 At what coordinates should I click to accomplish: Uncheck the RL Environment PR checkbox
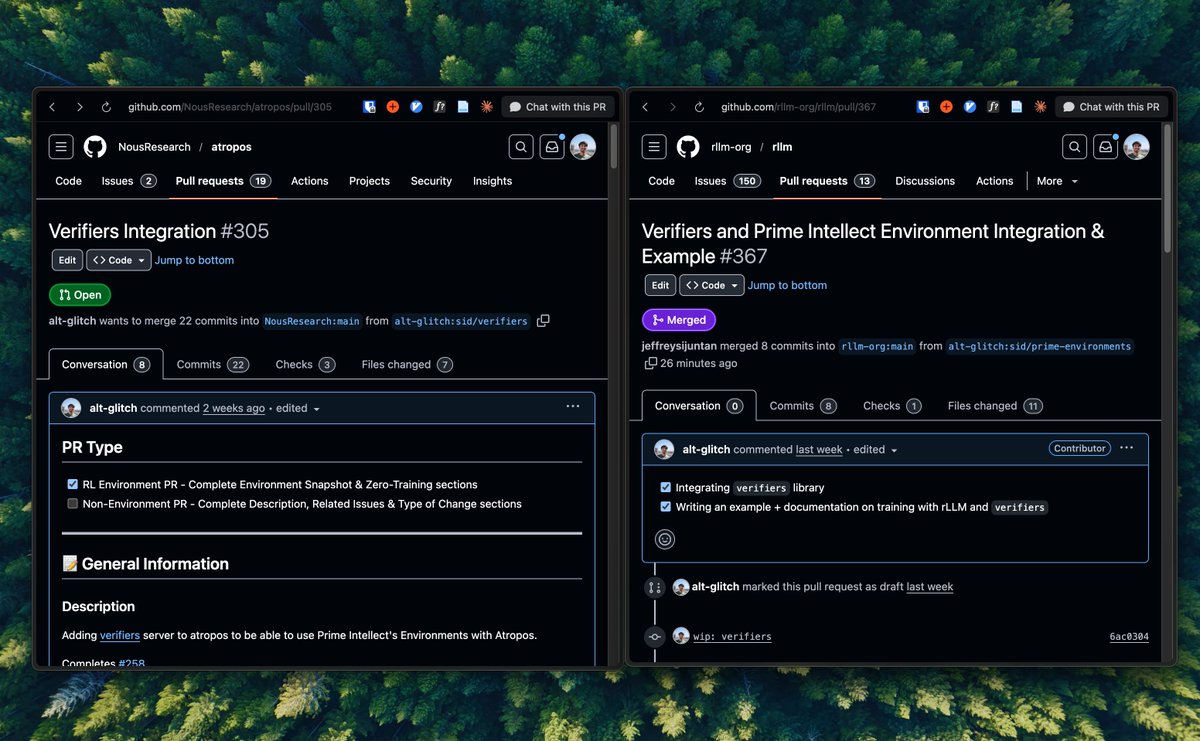click(x=72, y=483)
